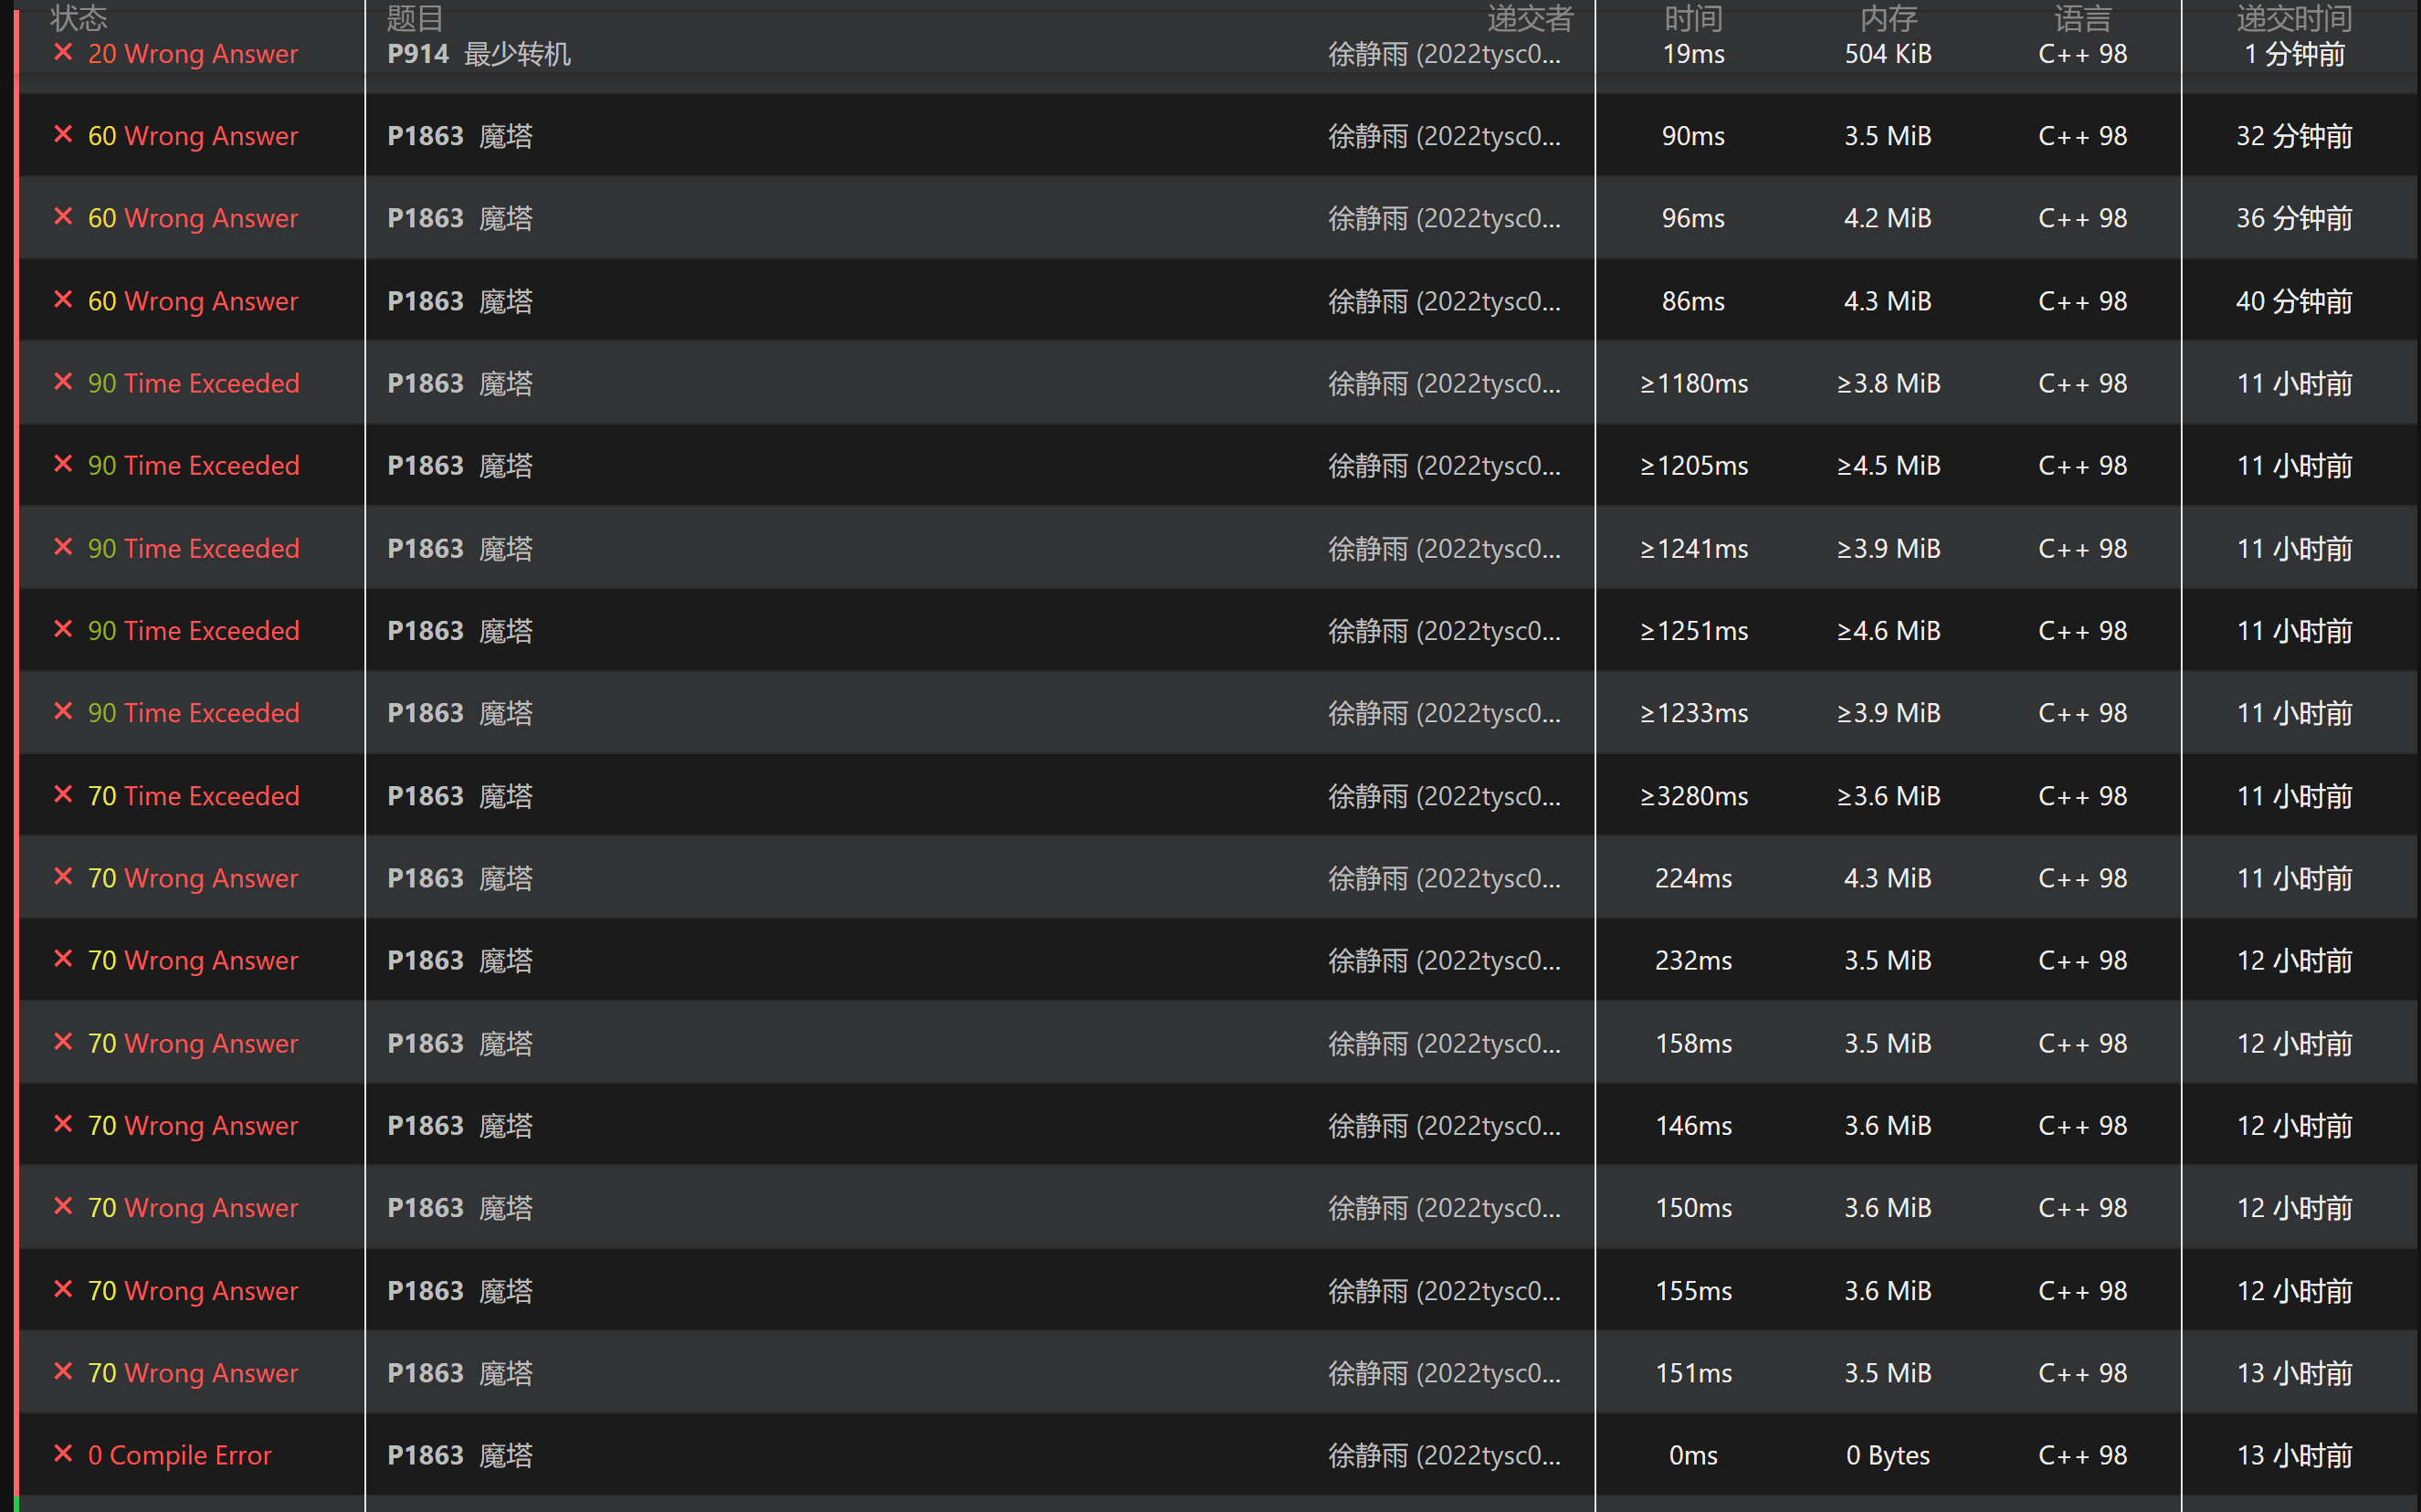Click the red X icon beside 20 Wrong Answer

pyautogui.click(x=63, y=53)
